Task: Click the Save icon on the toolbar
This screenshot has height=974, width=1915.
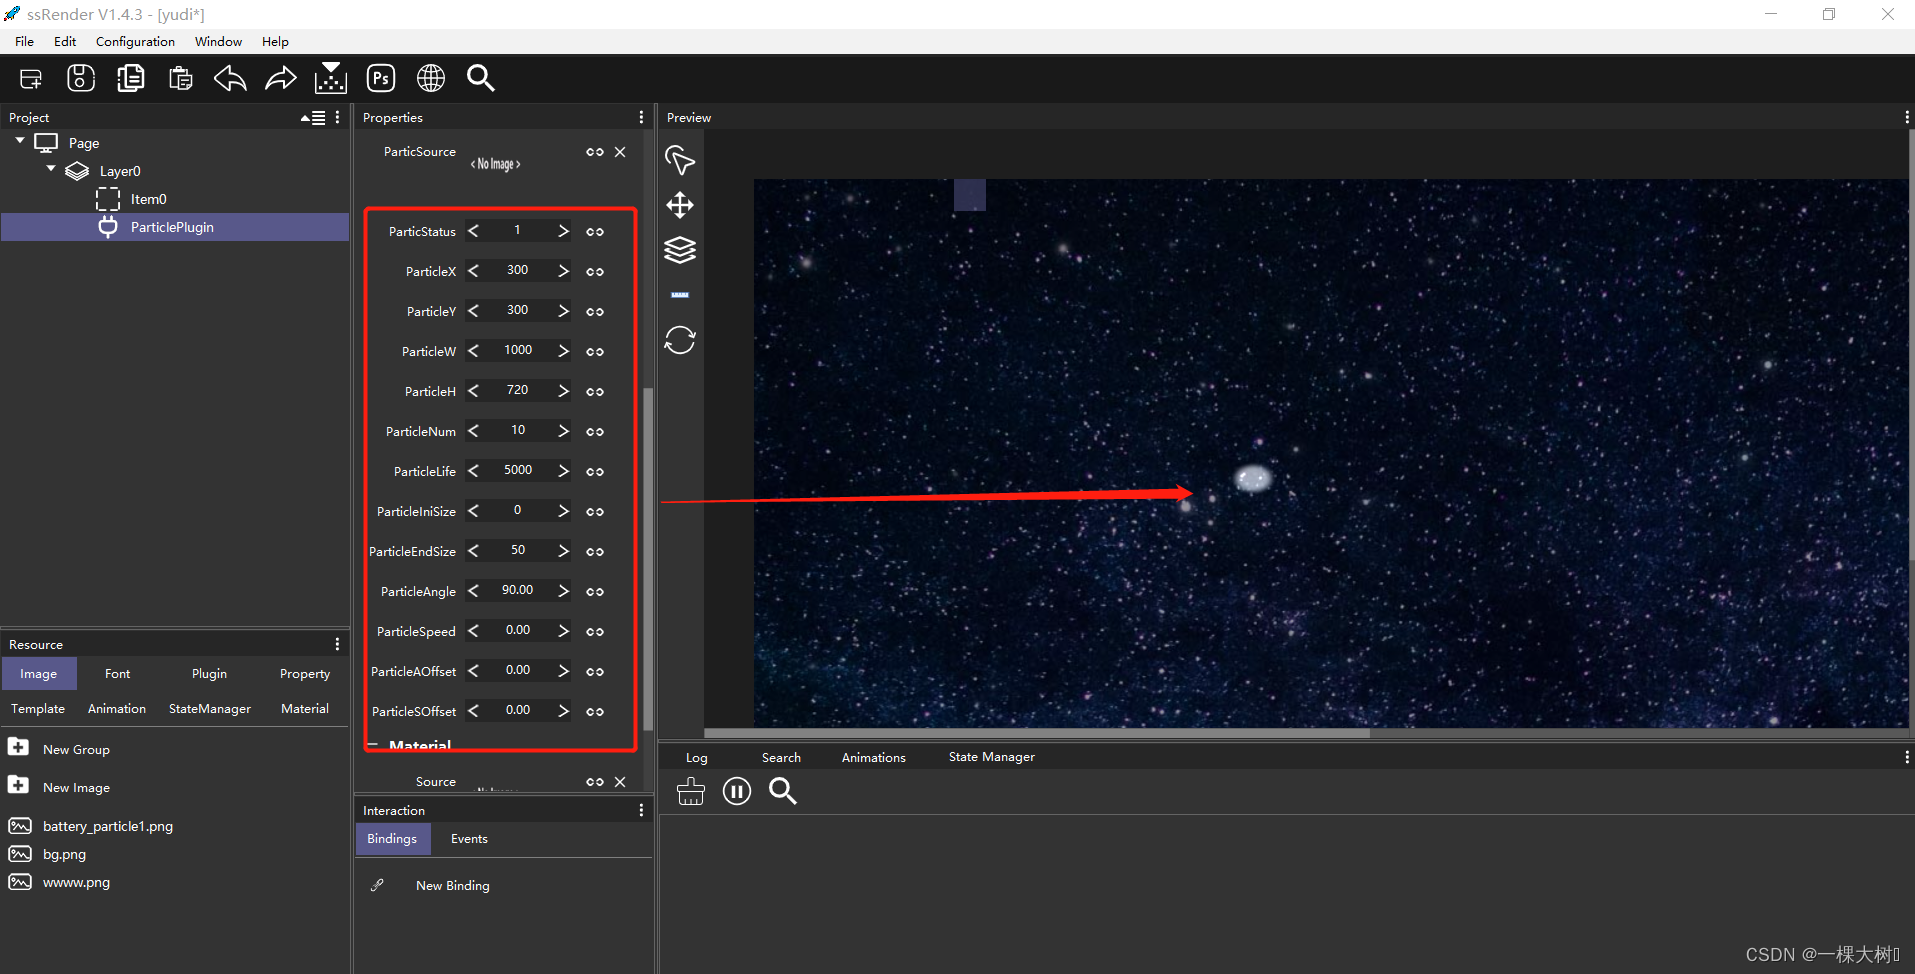Action: (x=80, y=78)
